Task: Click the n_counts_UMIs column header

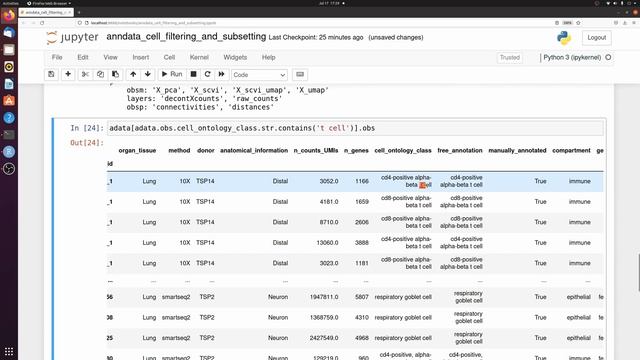Action: [x=316, y=151]
